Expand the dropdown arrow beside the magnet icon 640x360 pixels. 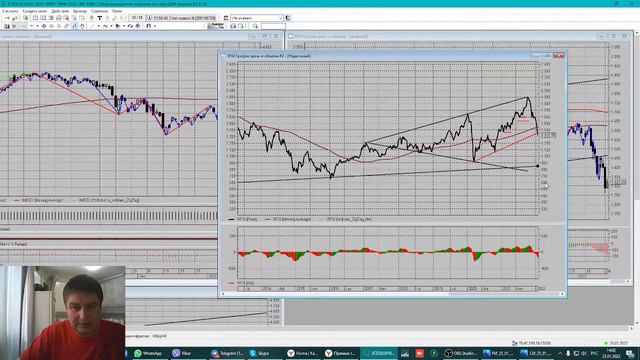tap(155, 26)
